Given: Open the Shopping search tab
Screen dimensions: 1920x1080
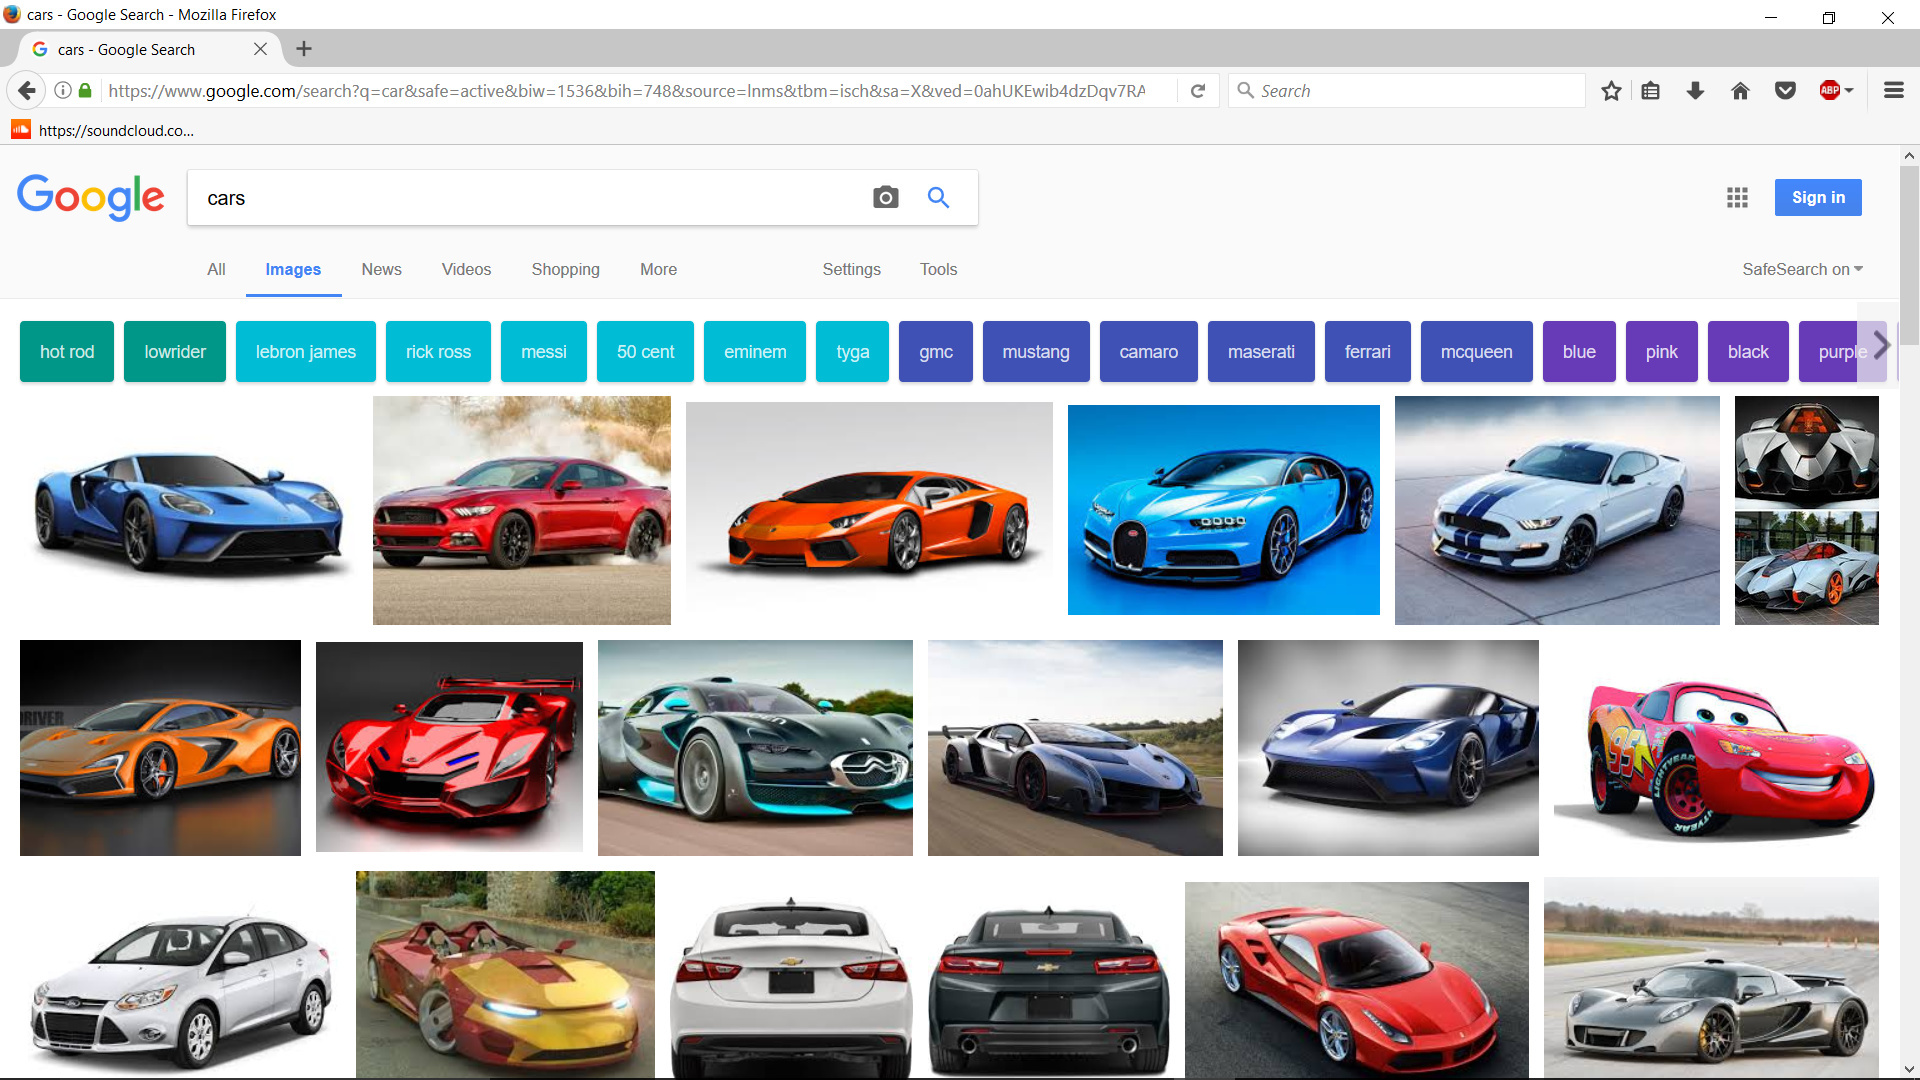Looking at the screenshot, I should coord(565,269).
